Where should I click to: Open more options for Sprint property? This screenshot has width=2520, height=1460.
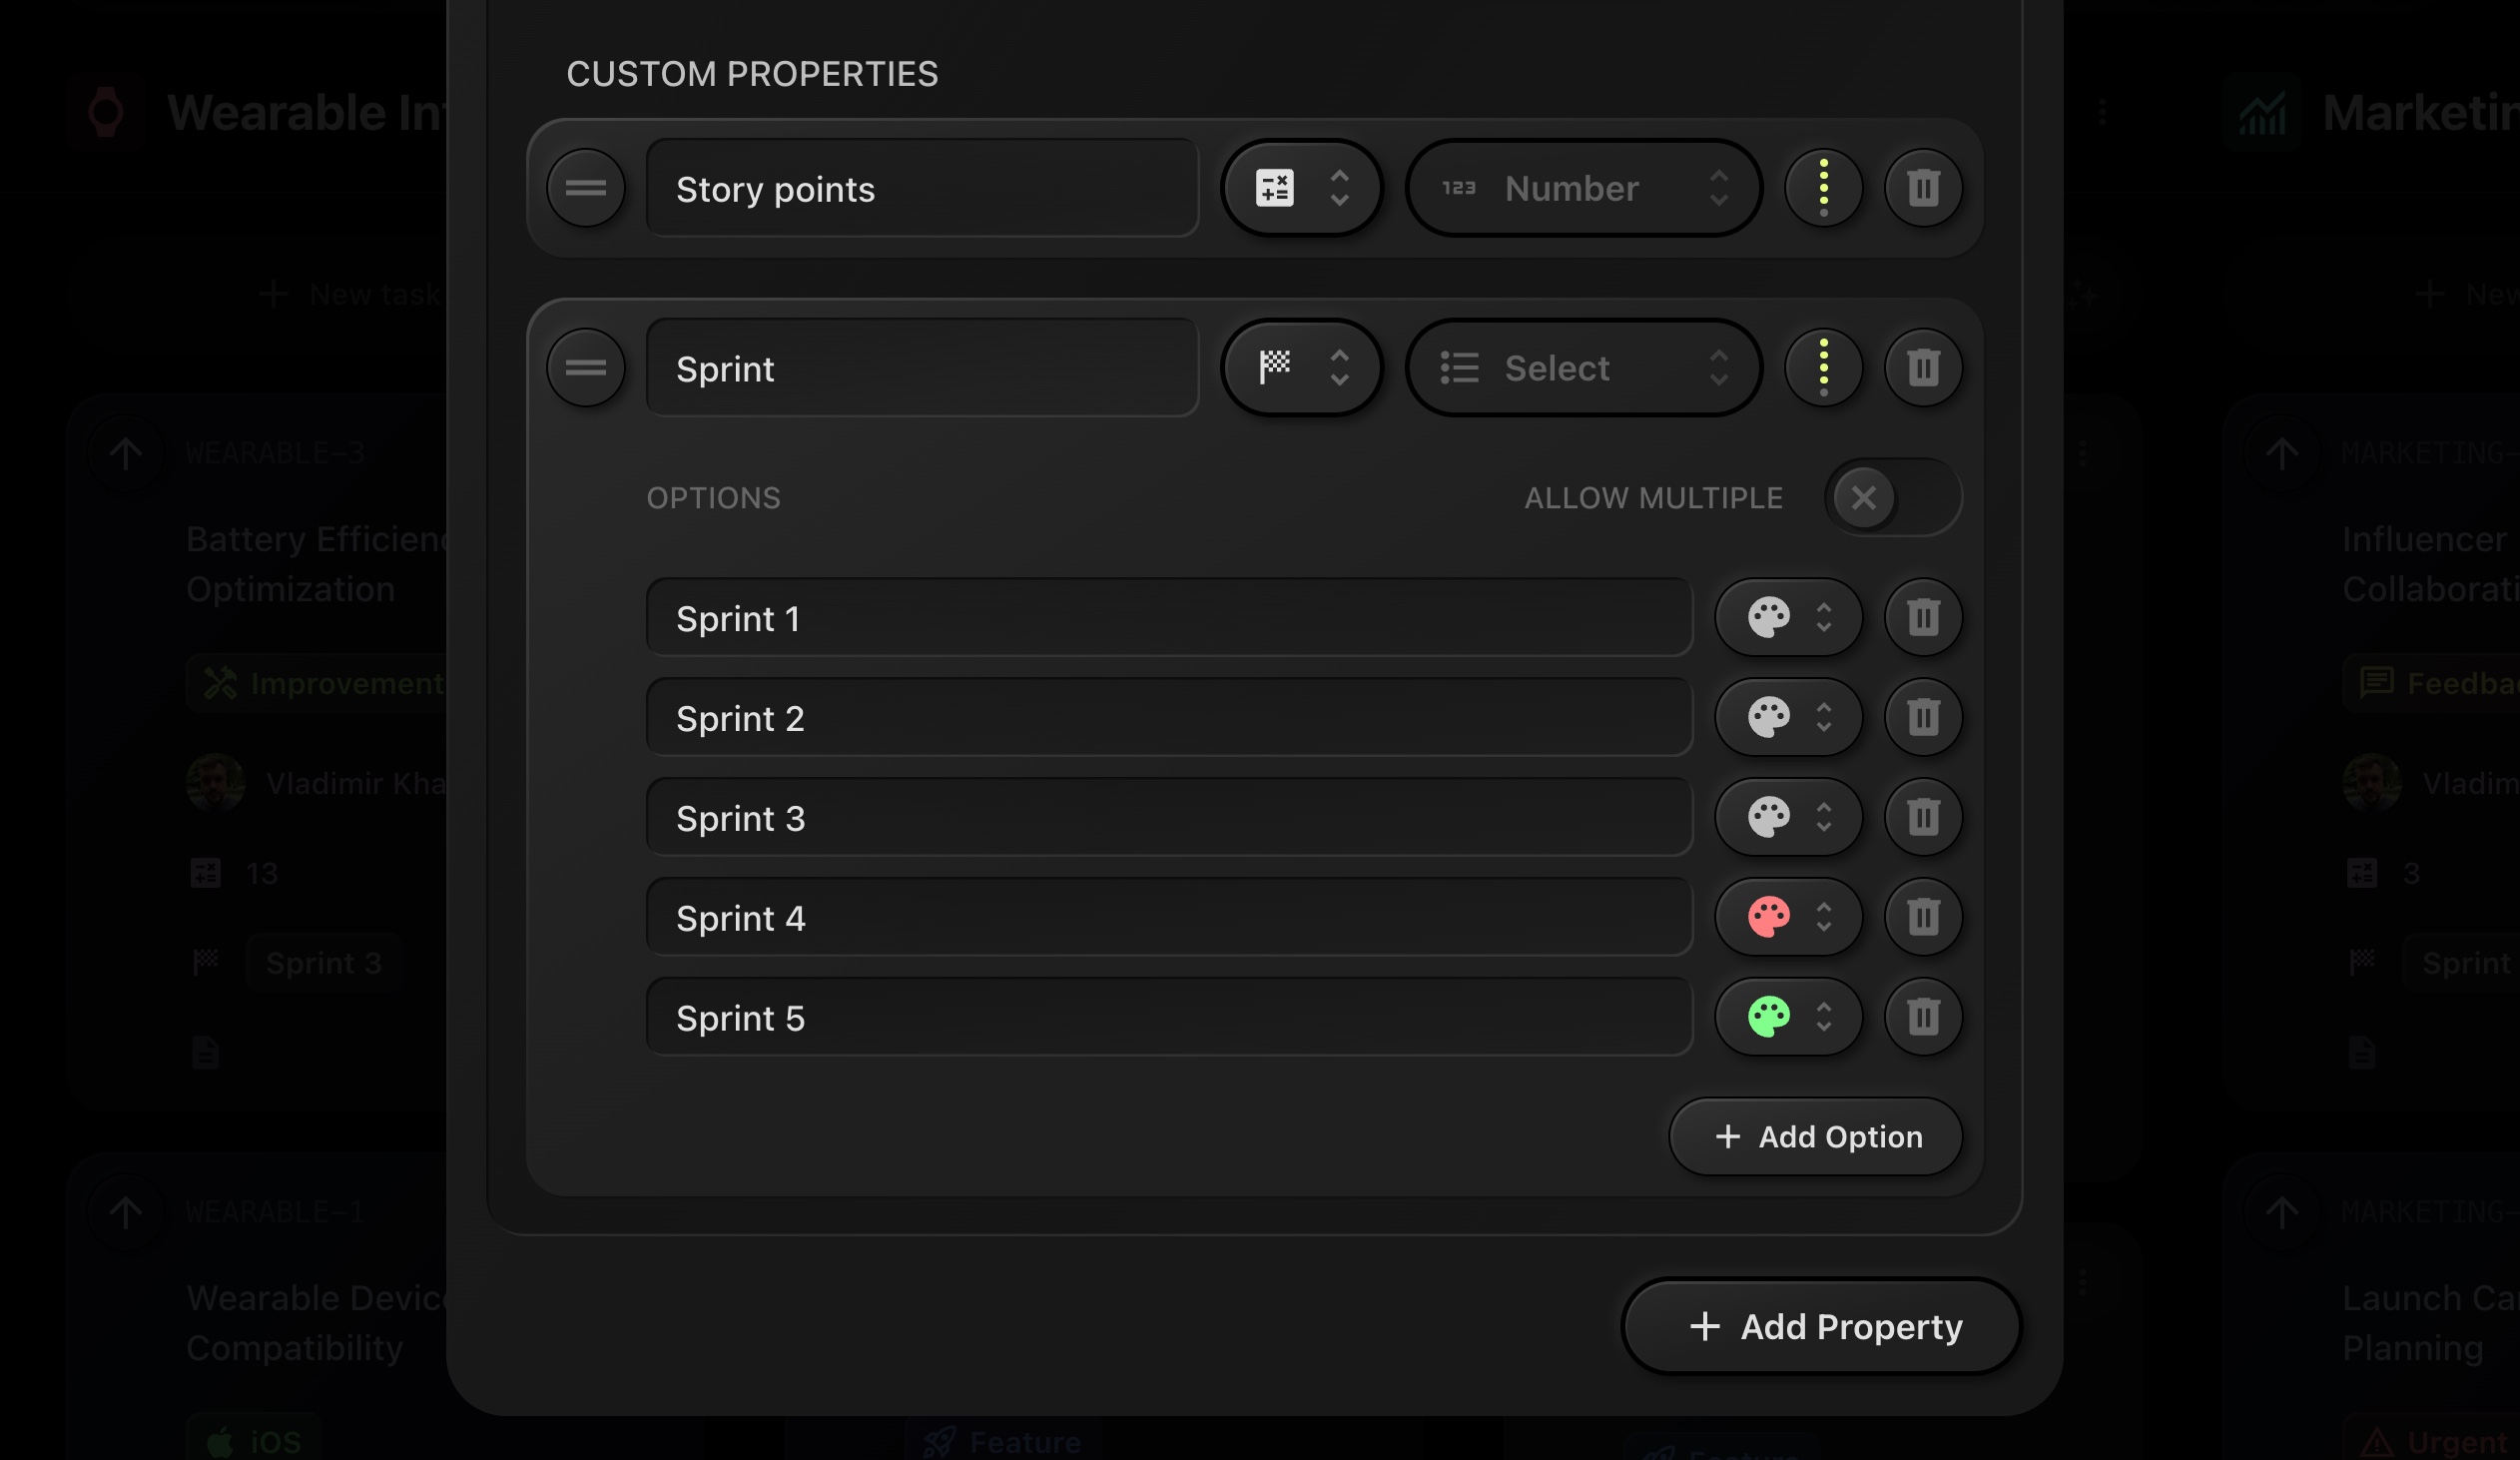1823,368
